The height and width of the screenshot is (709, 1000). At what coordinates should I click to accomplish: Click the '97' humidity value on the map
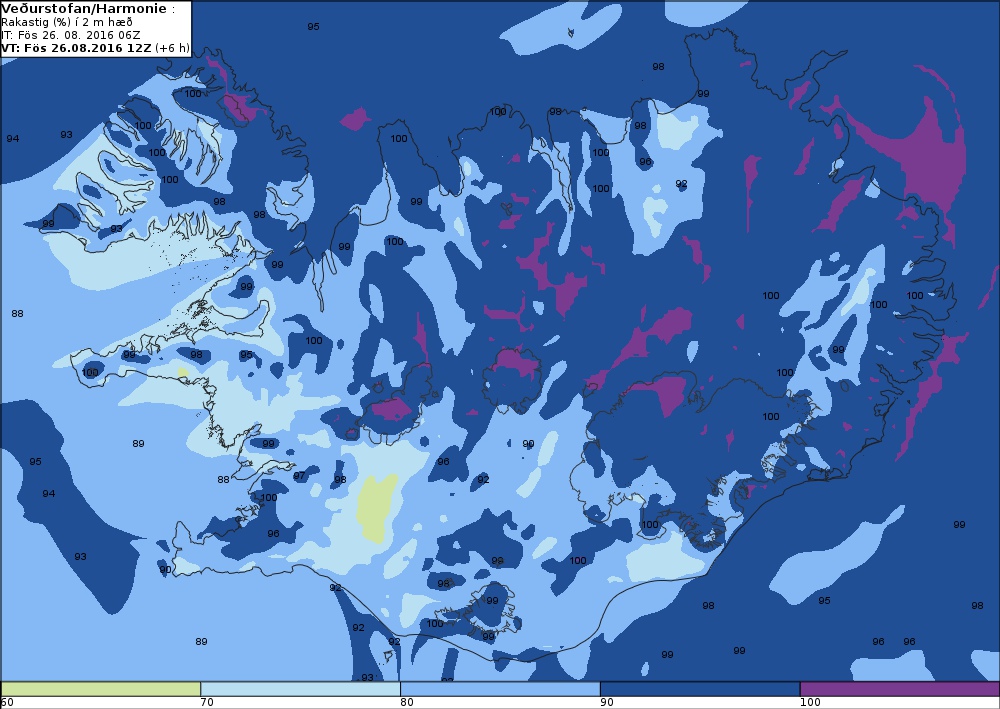tap(299, 476)
